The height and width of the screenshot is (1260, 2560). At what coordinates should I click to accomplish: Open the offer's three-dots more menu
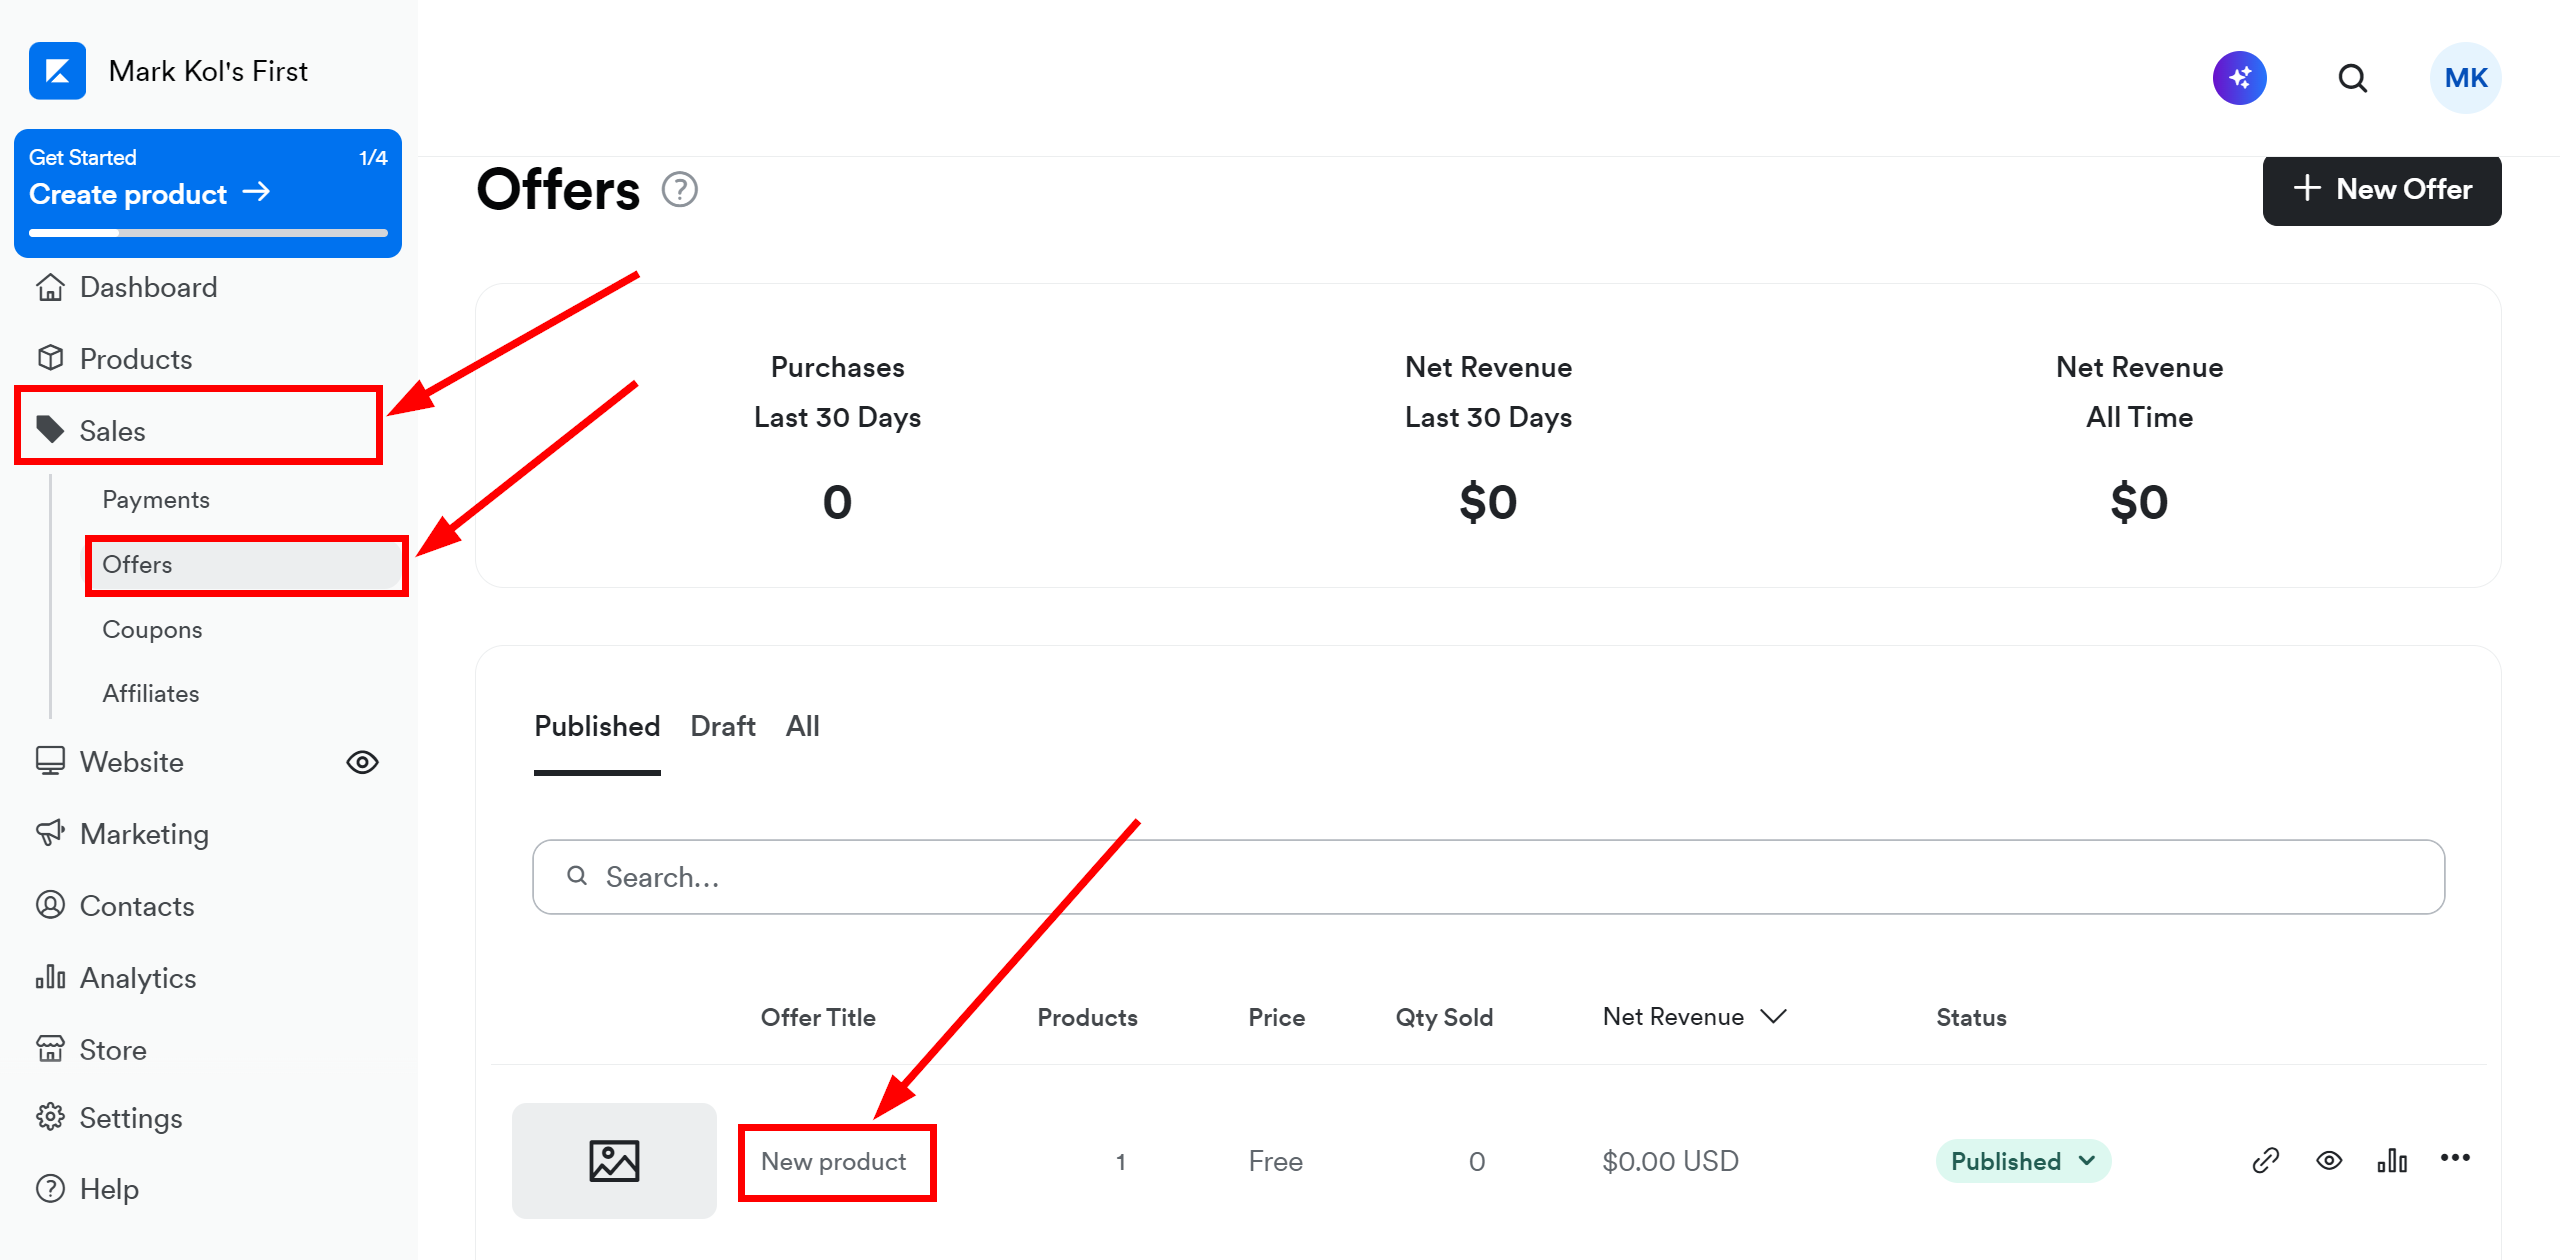[x=2455, y=1158]
